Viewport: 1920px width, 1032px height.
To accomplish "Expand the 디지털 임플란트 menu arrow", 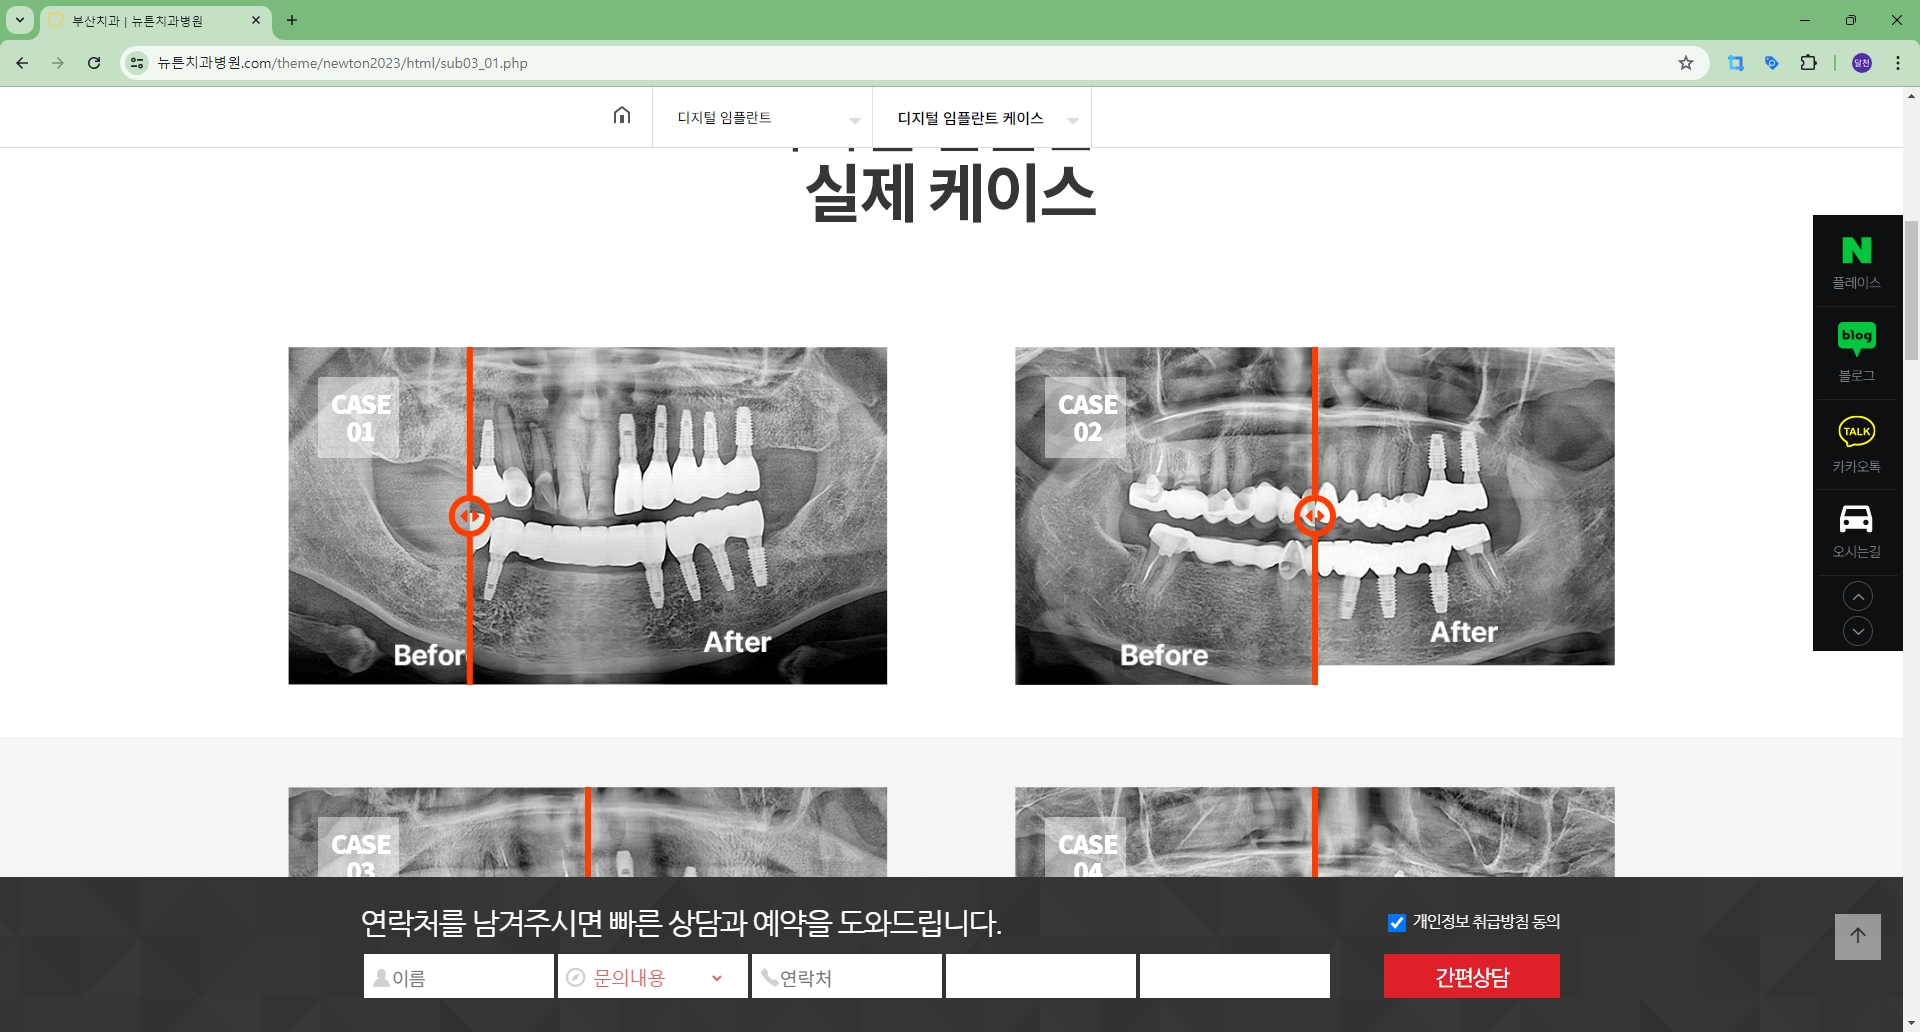I will coord(855,119).
